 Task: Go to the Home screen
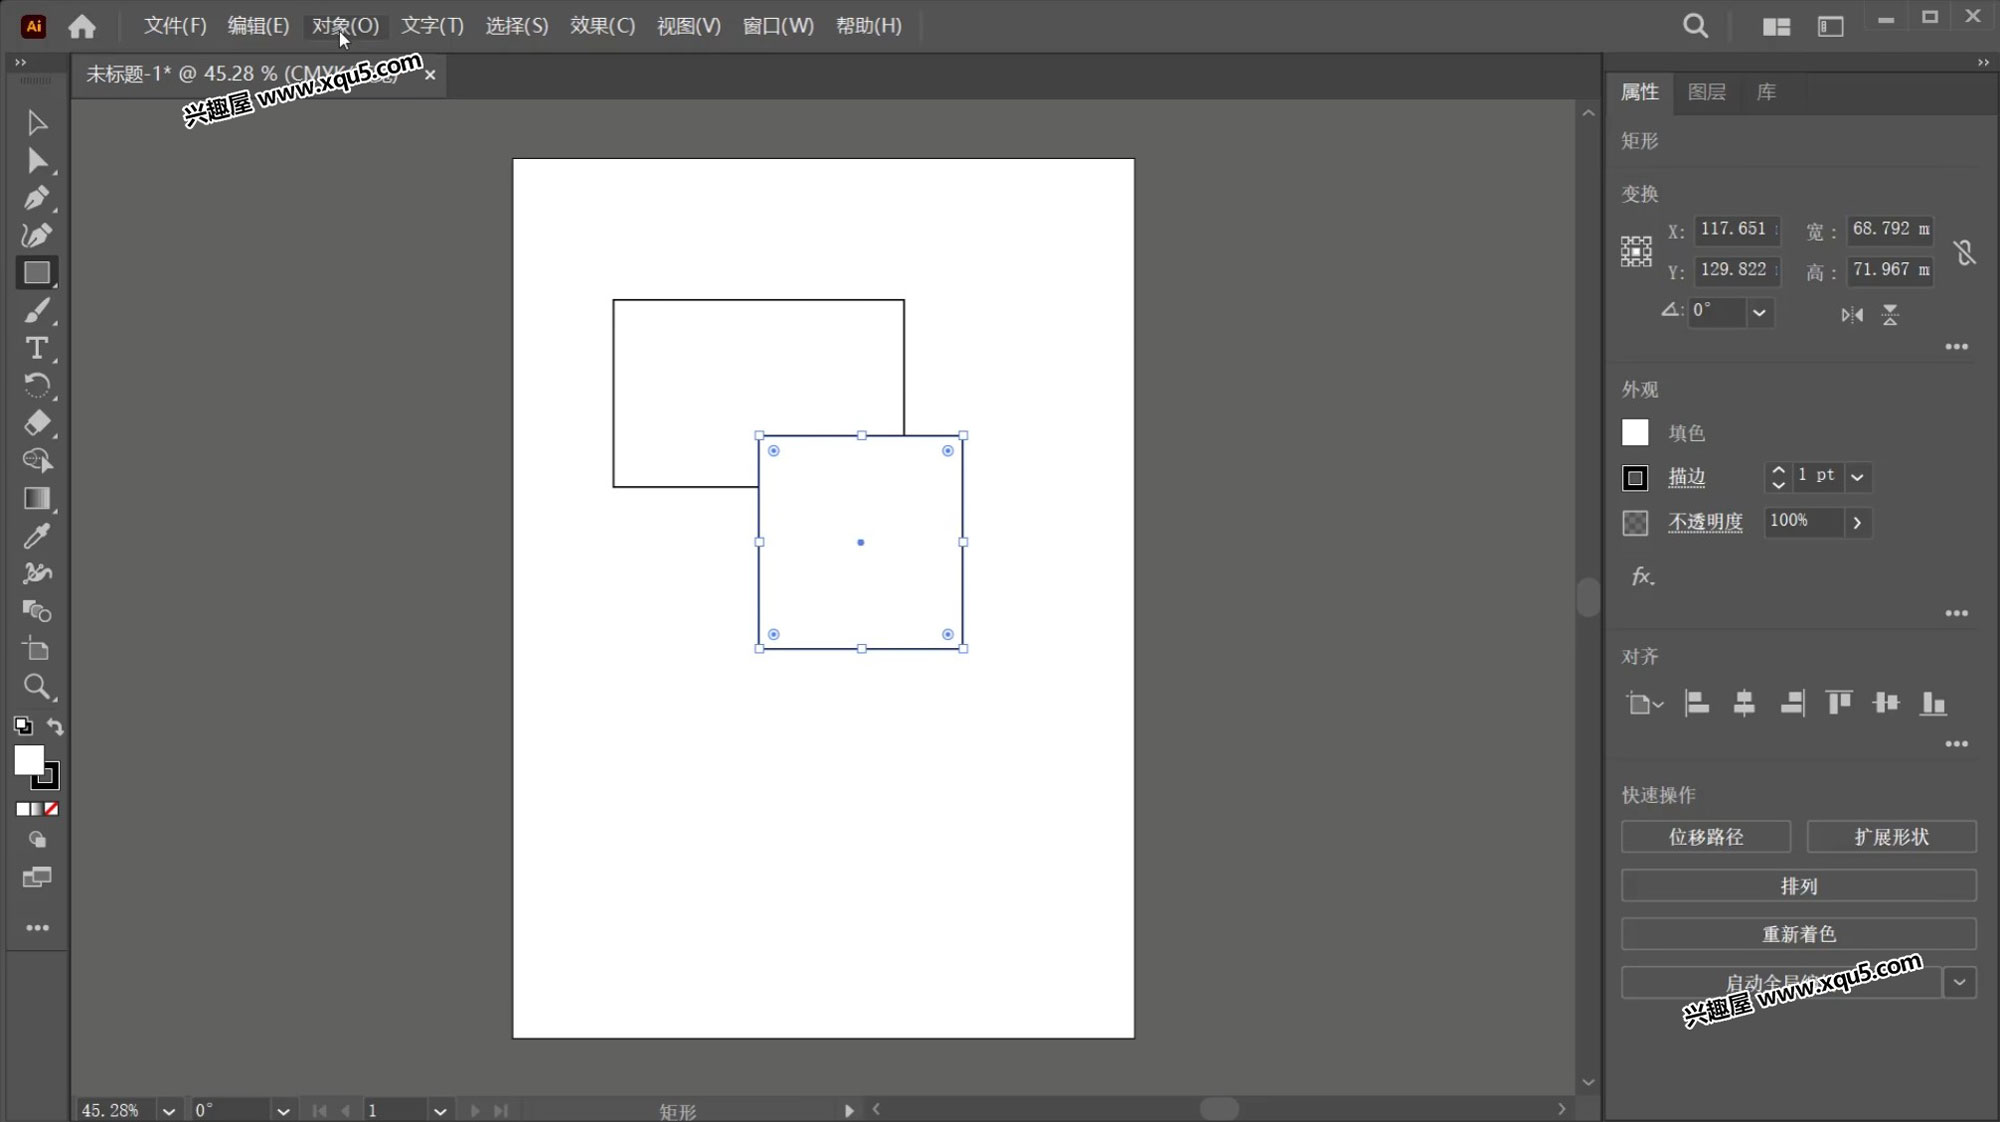click(x=82, y=26)
